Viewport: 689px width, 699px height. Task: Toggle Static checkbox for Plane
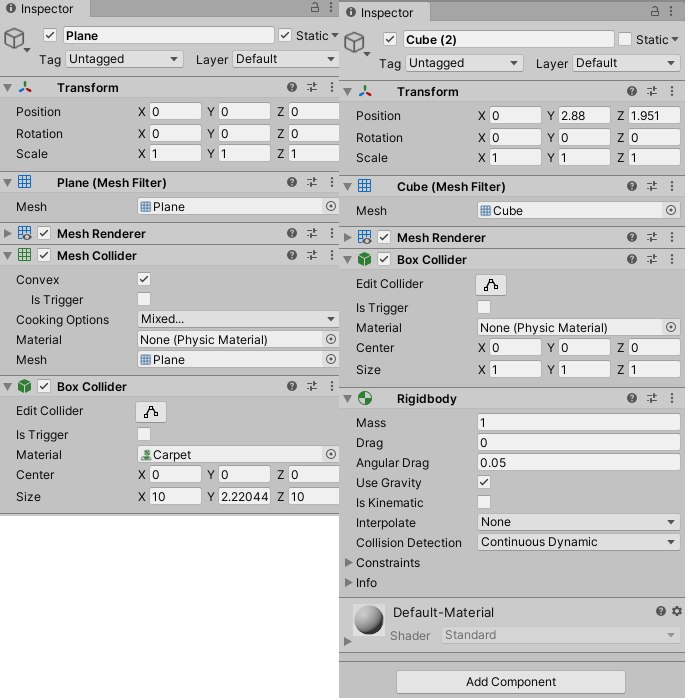(x=285, y=35)
